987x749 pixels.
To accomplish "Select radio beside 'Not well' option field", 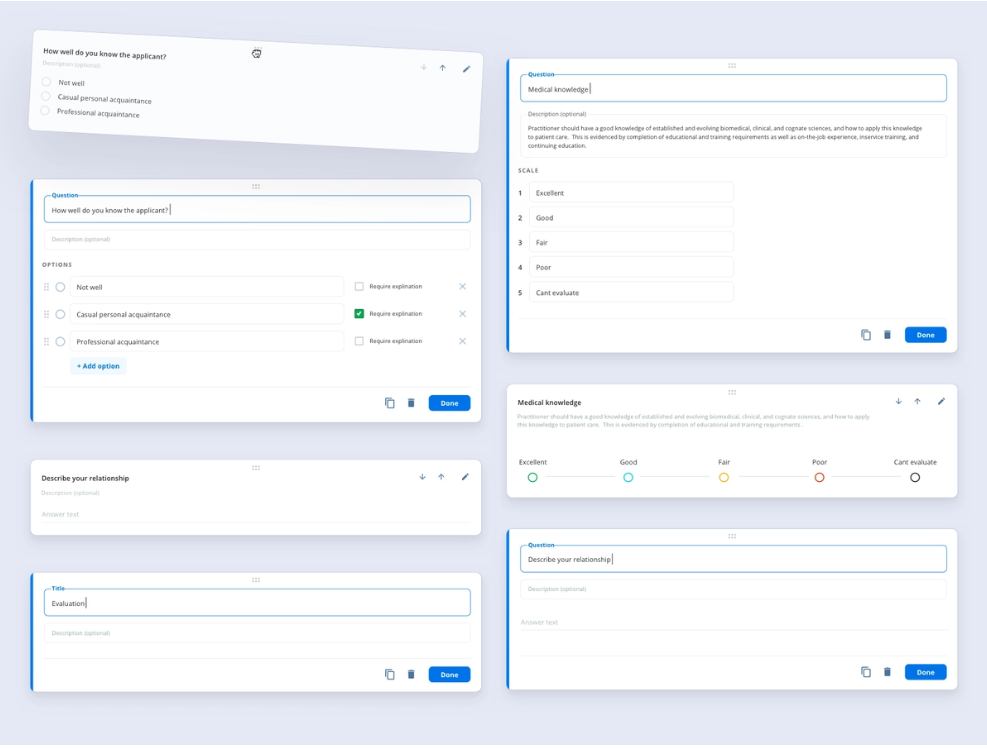I will tap(60, 287).
